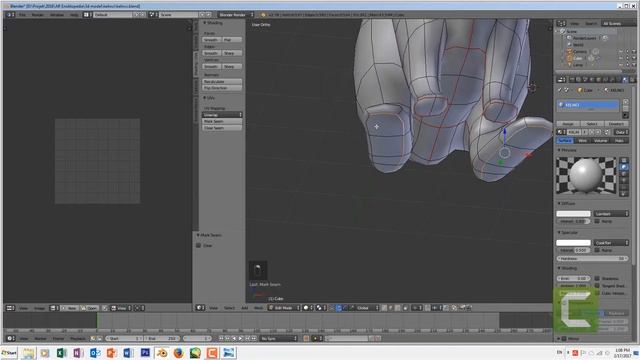Enable the diffuse Ramp checkbox
Viewport: 640px width, 360px height.
(x=597, y=221)
